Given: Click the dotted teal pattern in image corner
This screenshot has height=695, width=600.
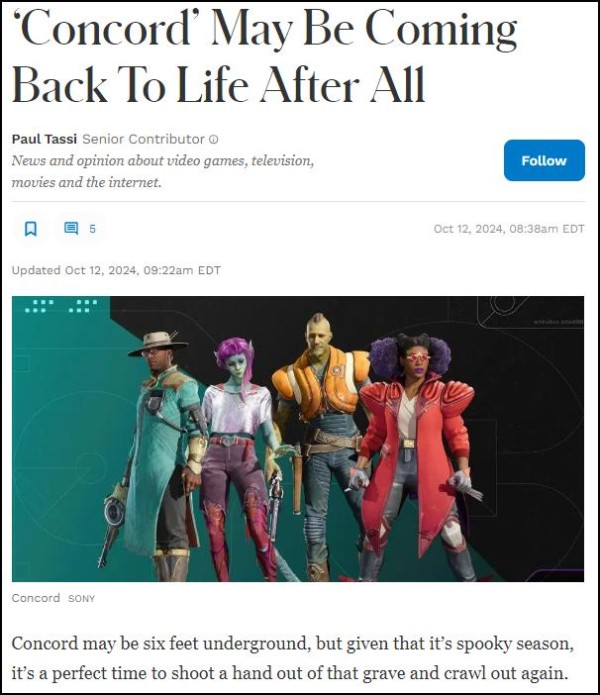Looking at the screenshot, I should (61, 306).
